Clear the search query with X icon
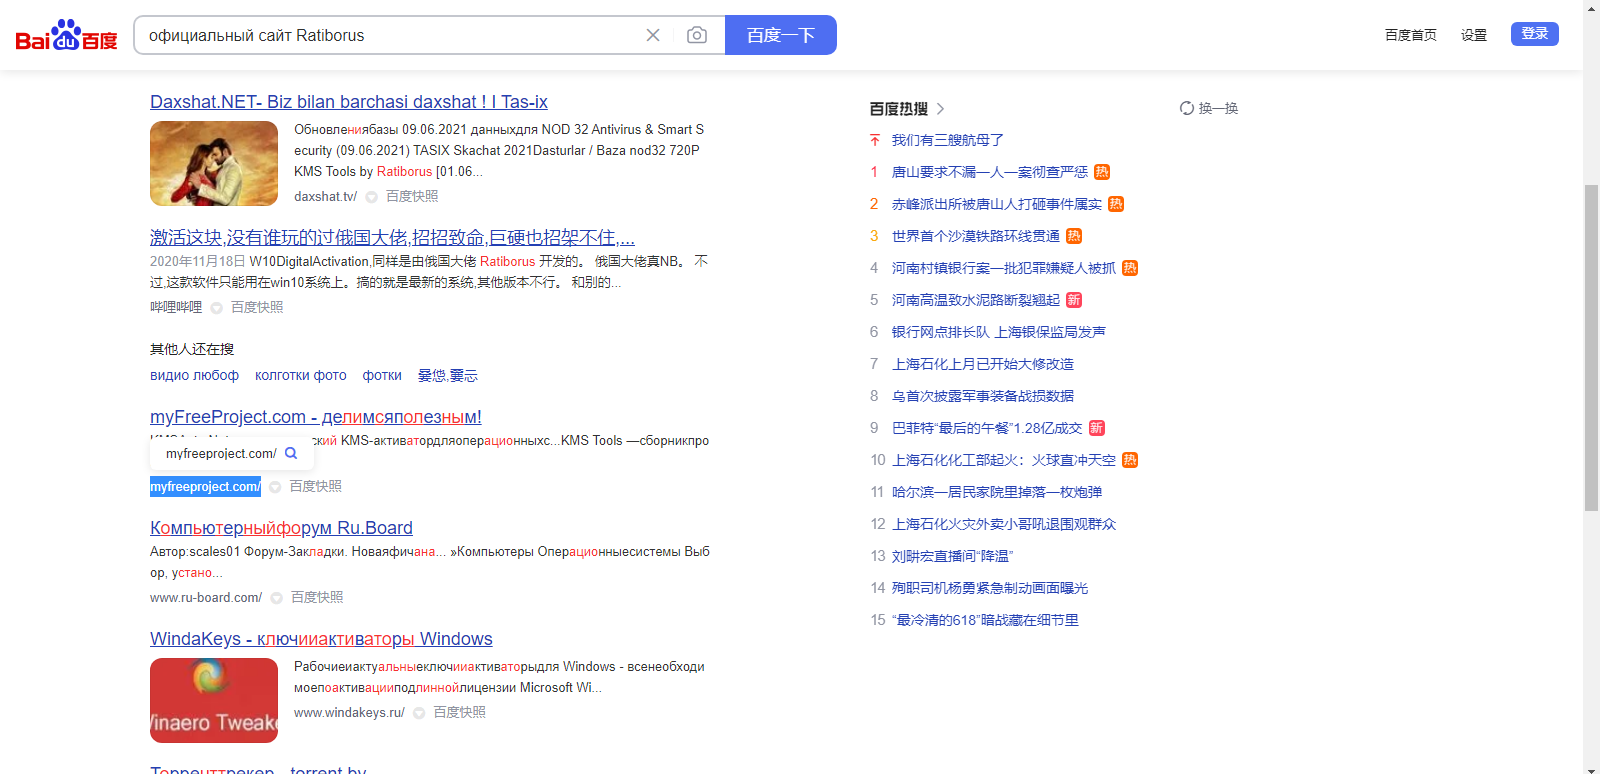 [653, 35]
